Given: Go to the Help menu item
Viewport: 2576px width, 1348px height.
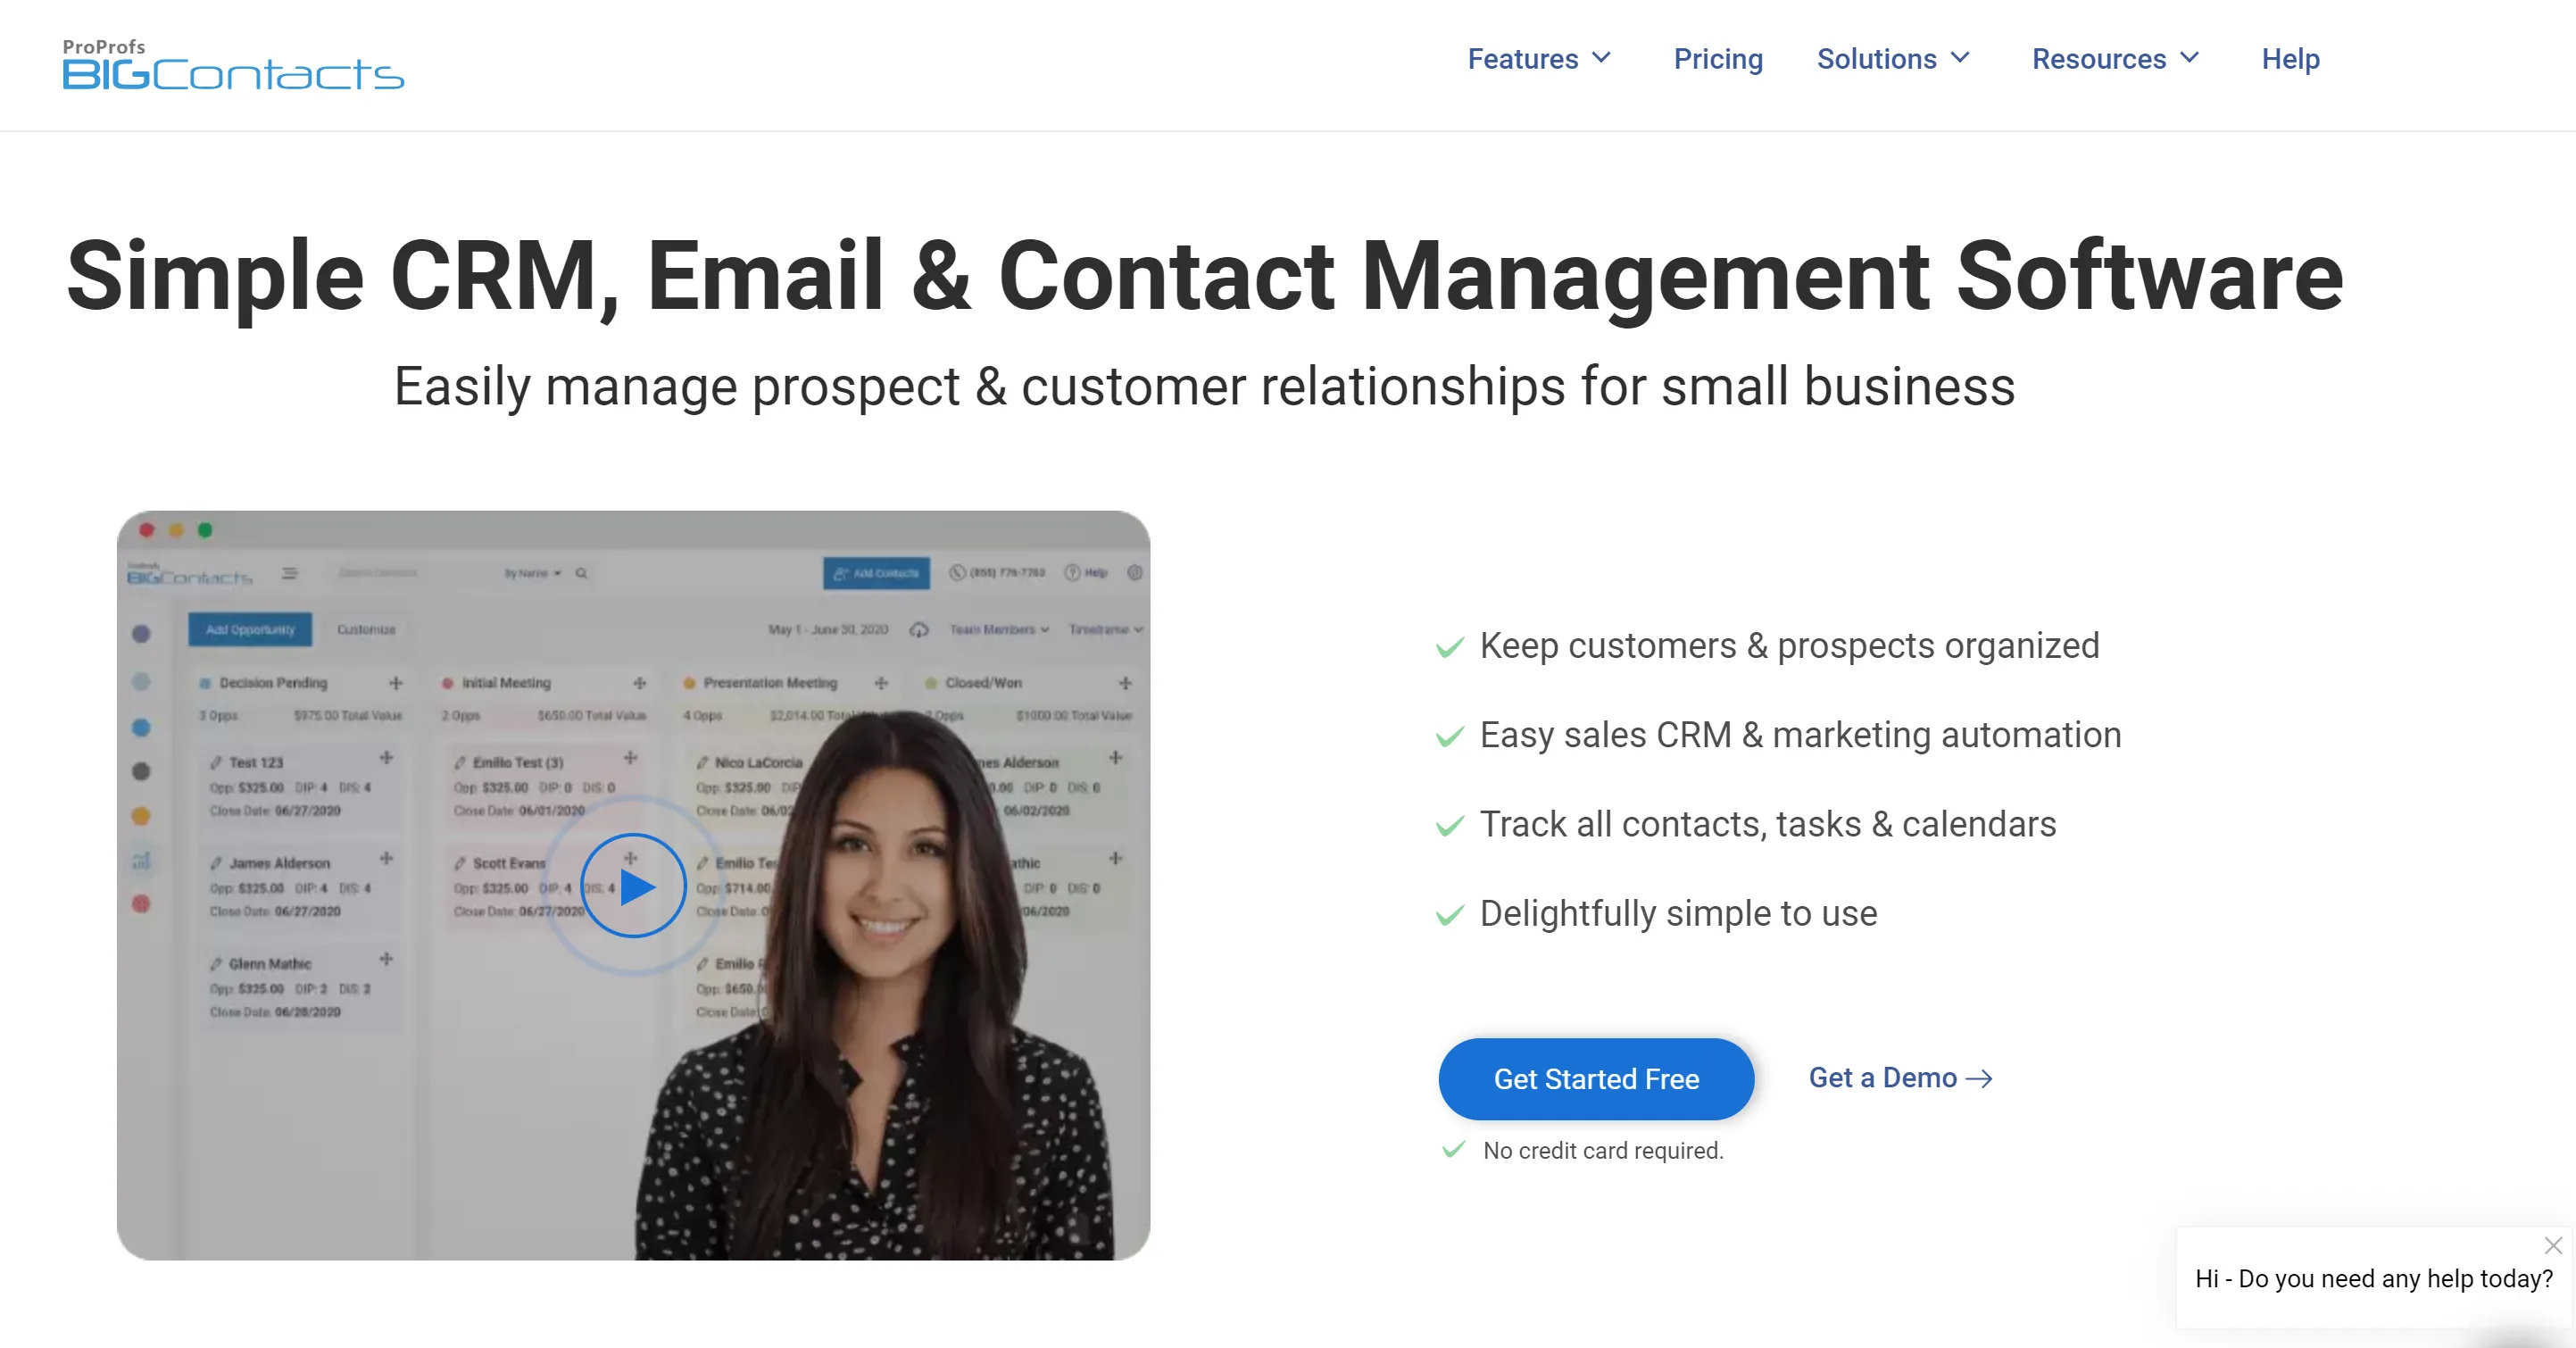Looking at the screenshot, I should point(2290,59).
